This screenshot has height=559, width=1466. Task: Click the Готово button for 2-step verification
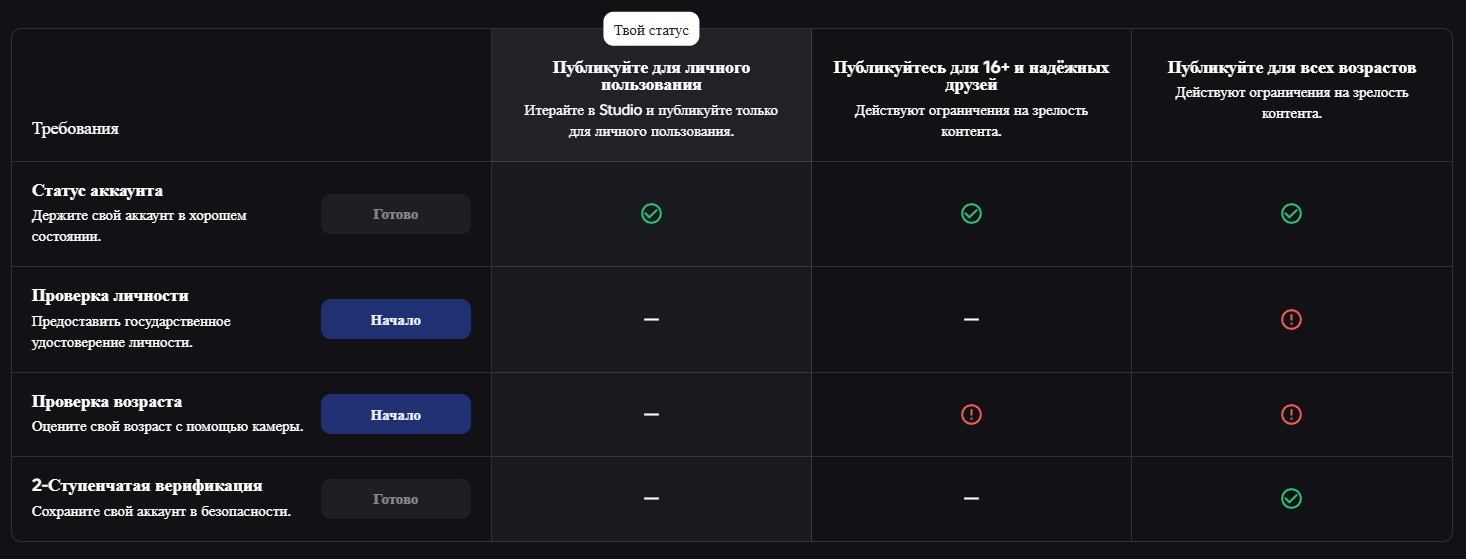coord(396,499)
